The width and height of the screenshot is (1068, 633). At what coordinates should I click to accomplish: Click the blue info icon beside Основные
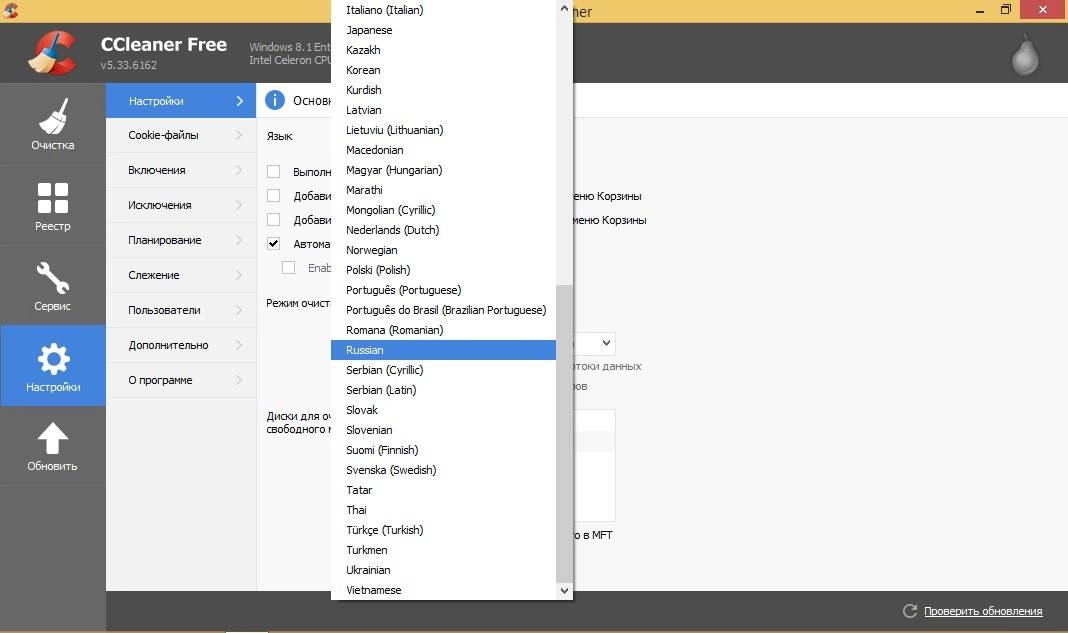click(x=274, y=100)
